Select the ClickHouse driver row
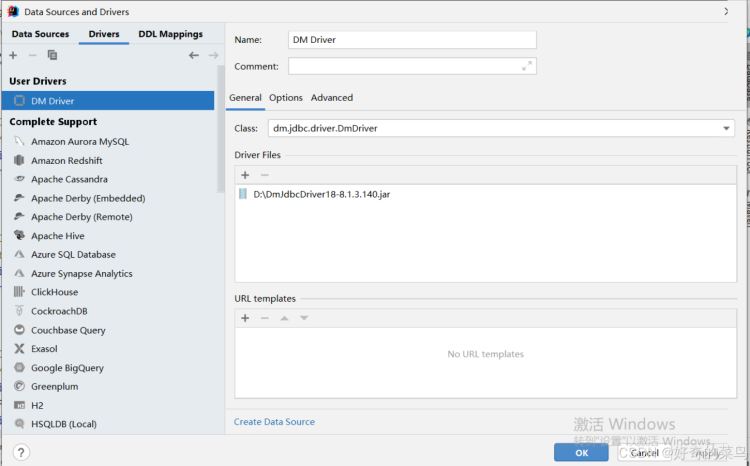The width and height of the screenshot is (750, 466). (x=108, y=292)
